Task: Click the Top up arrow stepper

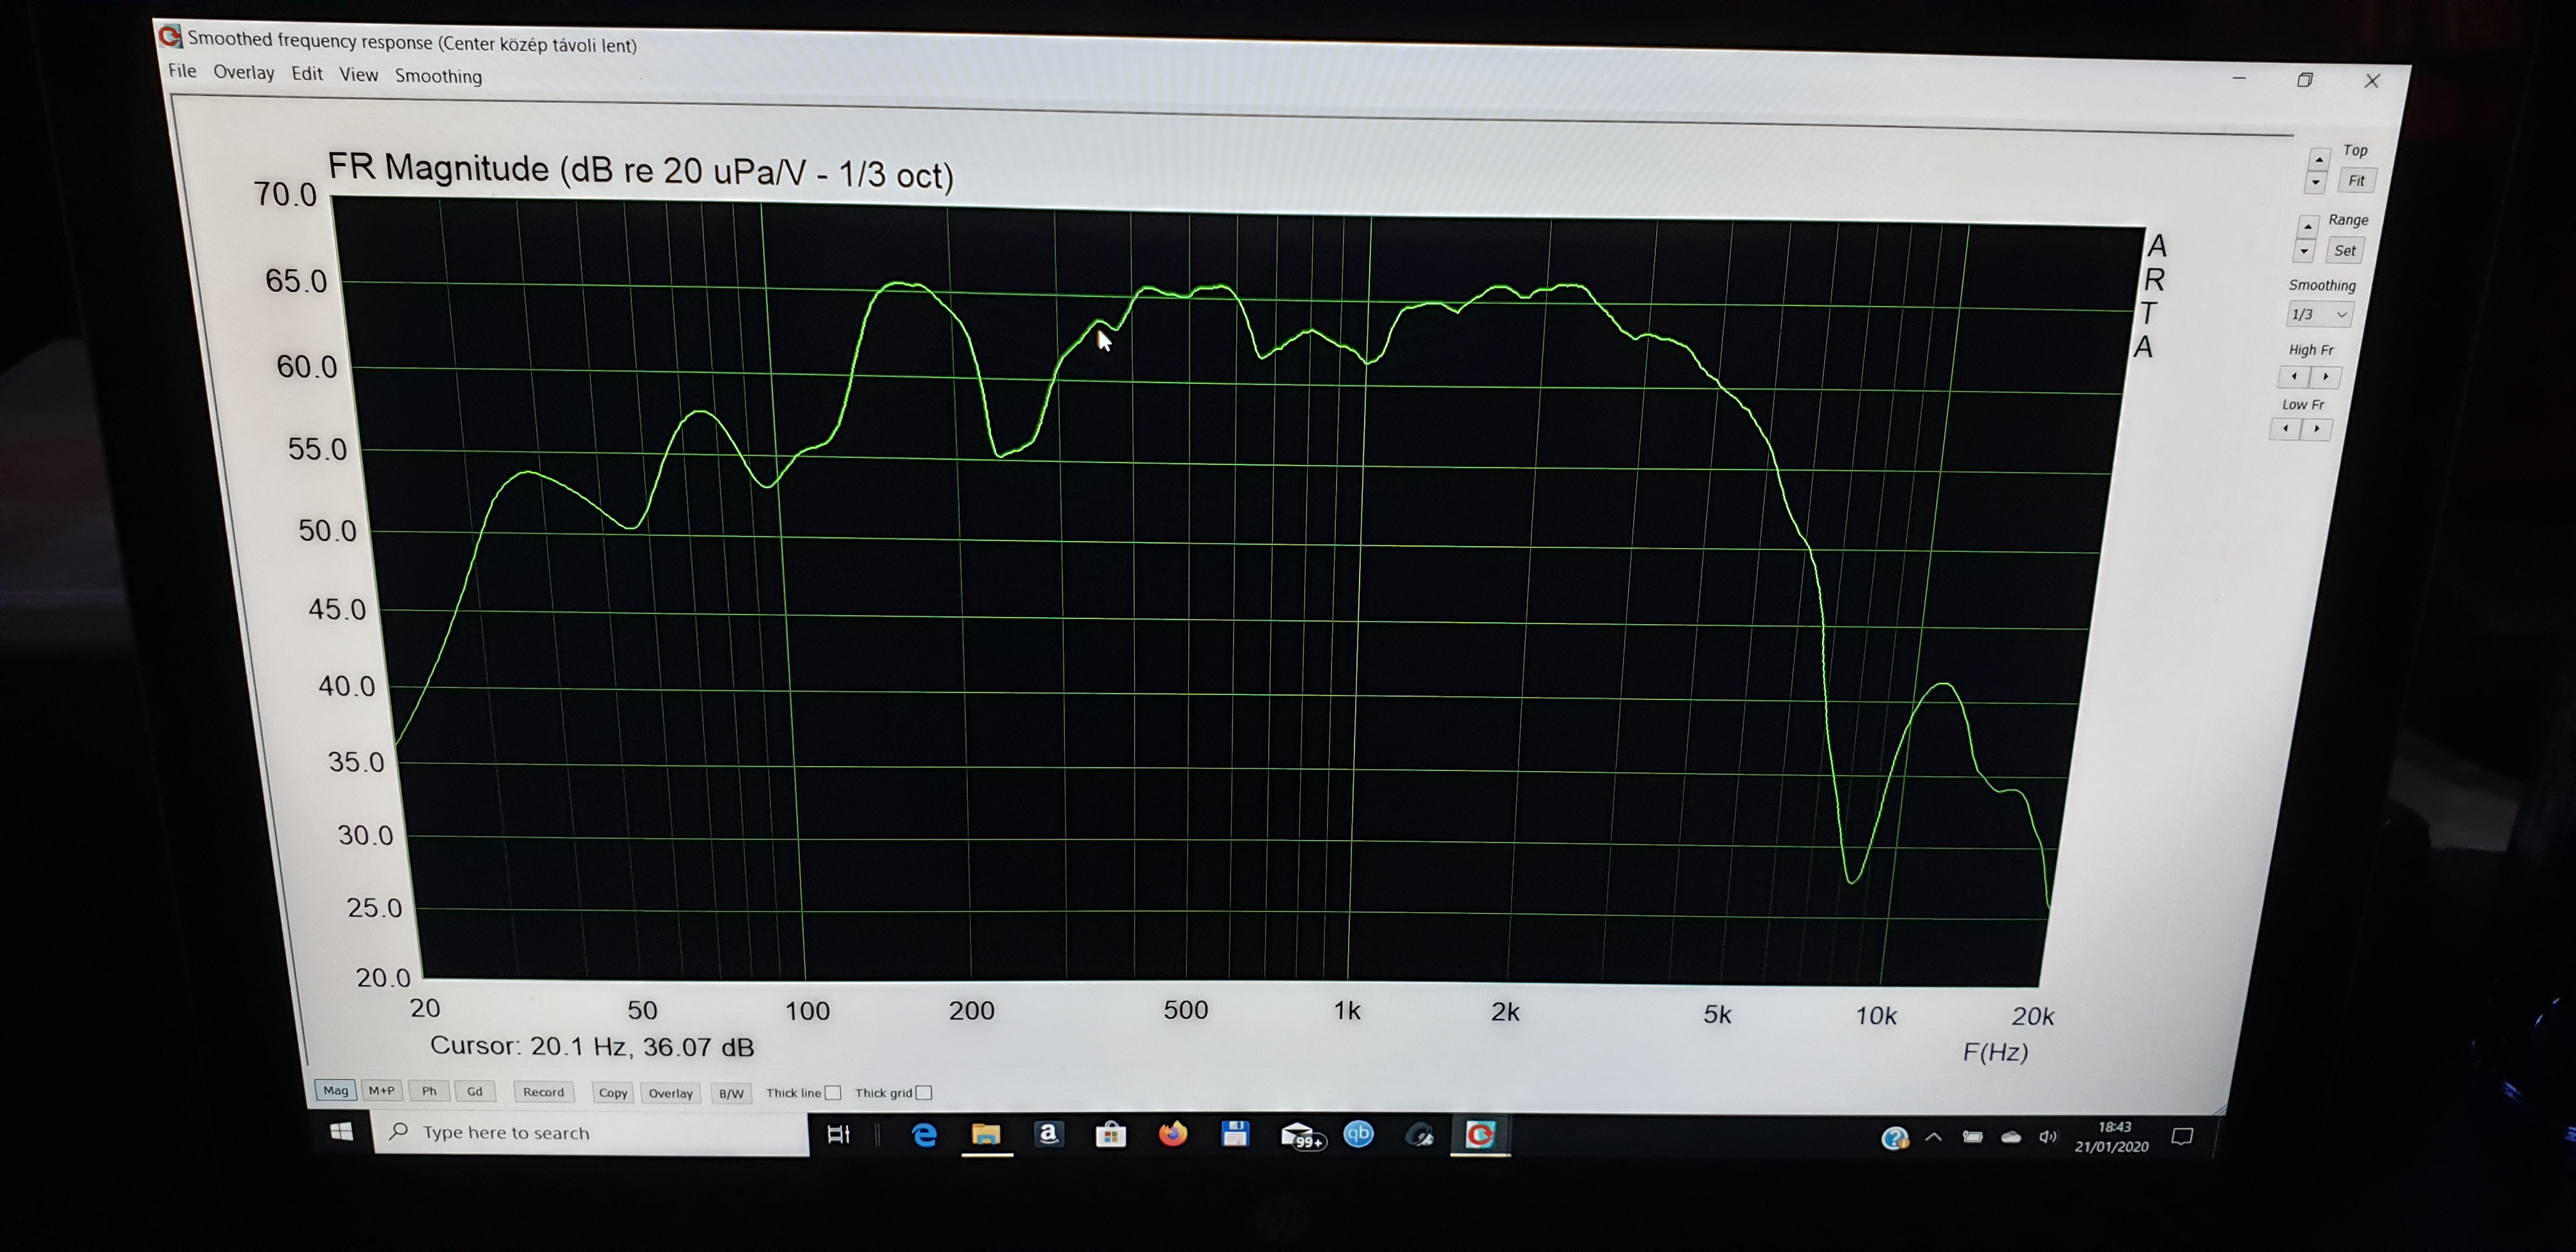Action: [x=2318, y=160]
